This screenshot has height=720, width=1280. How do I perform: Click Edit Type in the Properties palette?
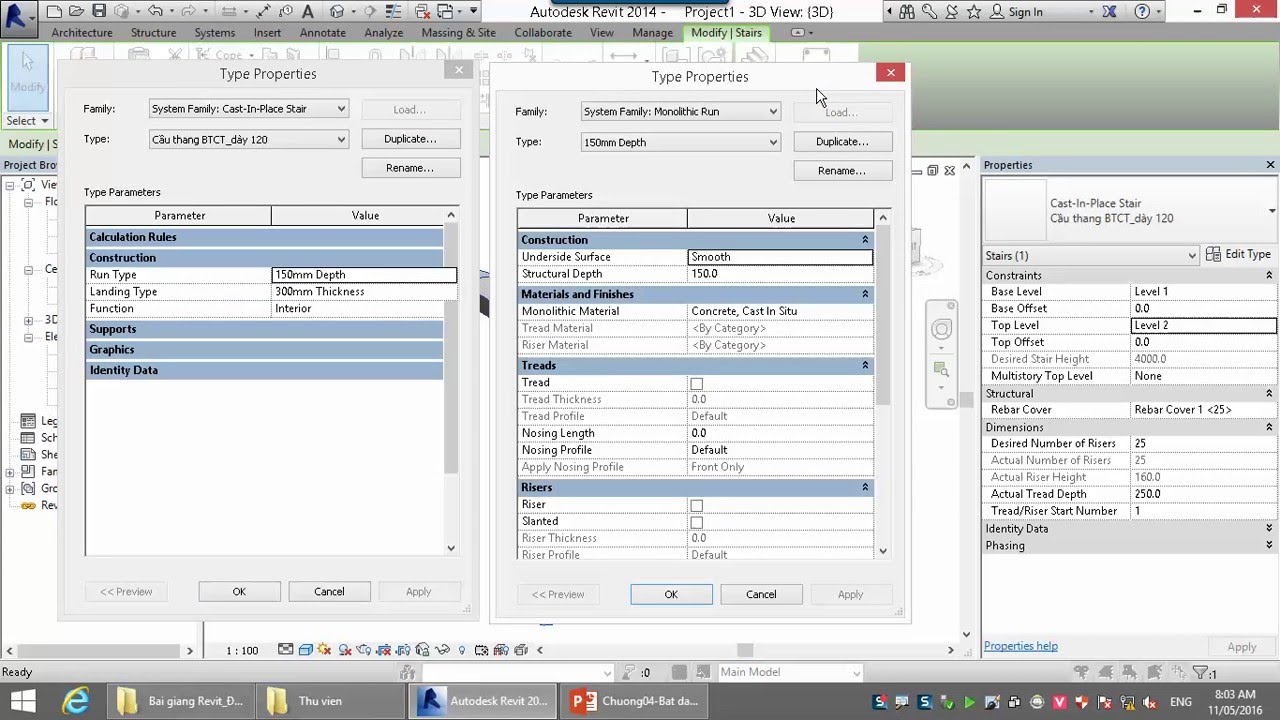coord(1239,254)
